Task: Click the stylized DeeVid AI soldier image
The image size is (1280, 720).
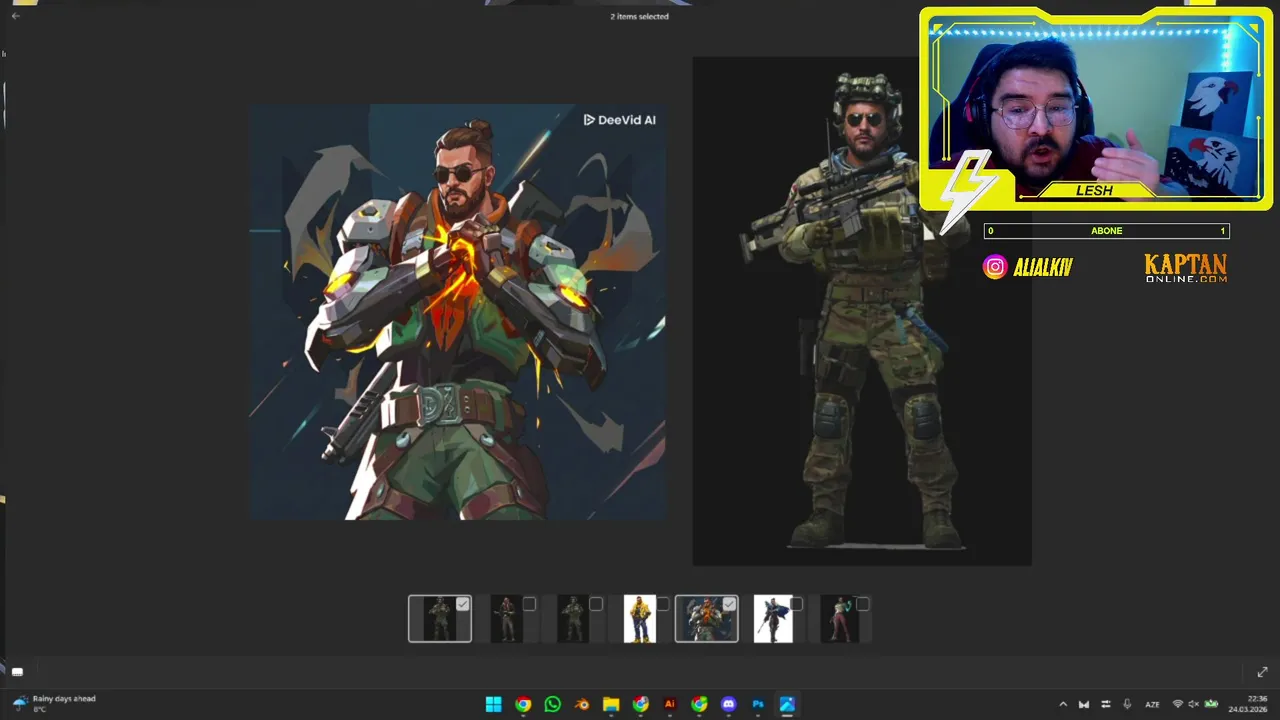Action: [458, 312]
